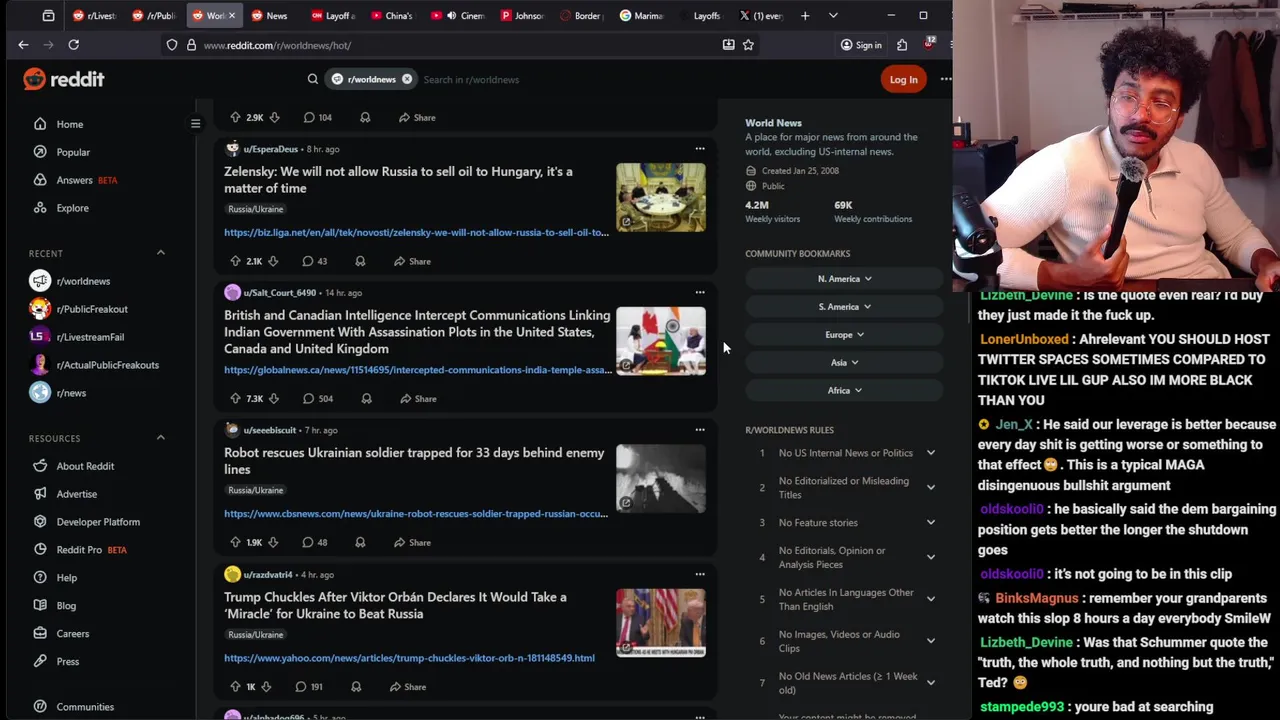Viewport: 1280px width, 720px height.
Task: Expand N. America community bookmark dropdown
Action: [x=844, y=279]
